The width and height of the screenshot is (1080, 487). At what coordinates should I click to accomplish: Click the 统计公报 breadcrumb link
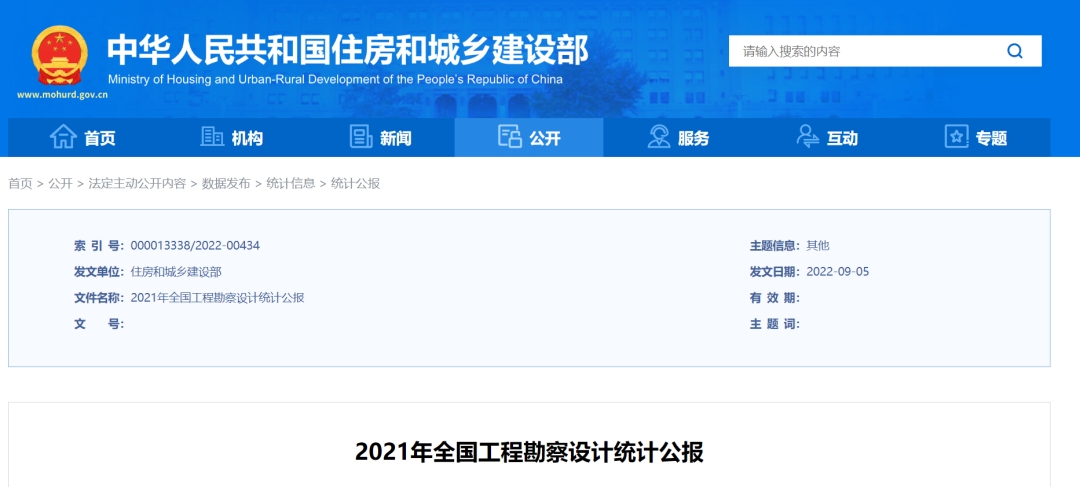355,184
